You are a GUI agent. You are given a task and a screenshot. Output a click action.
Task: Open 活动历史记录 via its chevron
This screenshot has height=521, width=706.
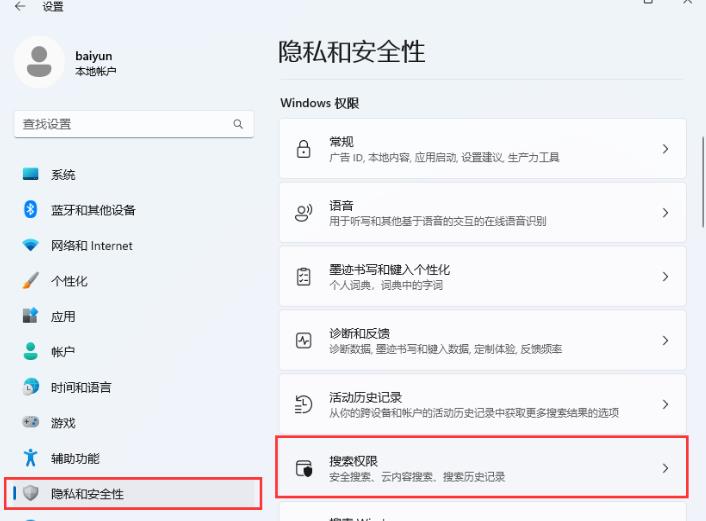tap(665, 404)
